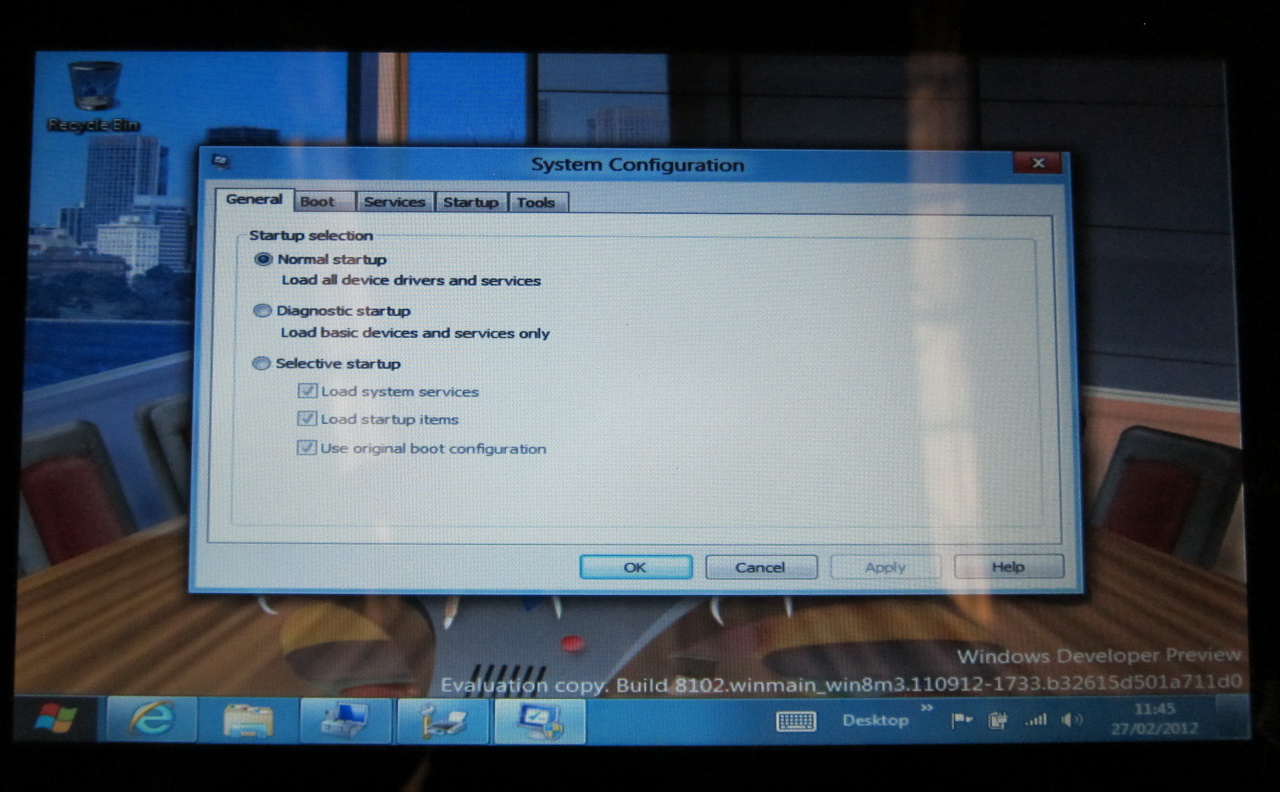Click the network signal bars icon
Screen dimensions: 1280x792
pos(1036,720)
